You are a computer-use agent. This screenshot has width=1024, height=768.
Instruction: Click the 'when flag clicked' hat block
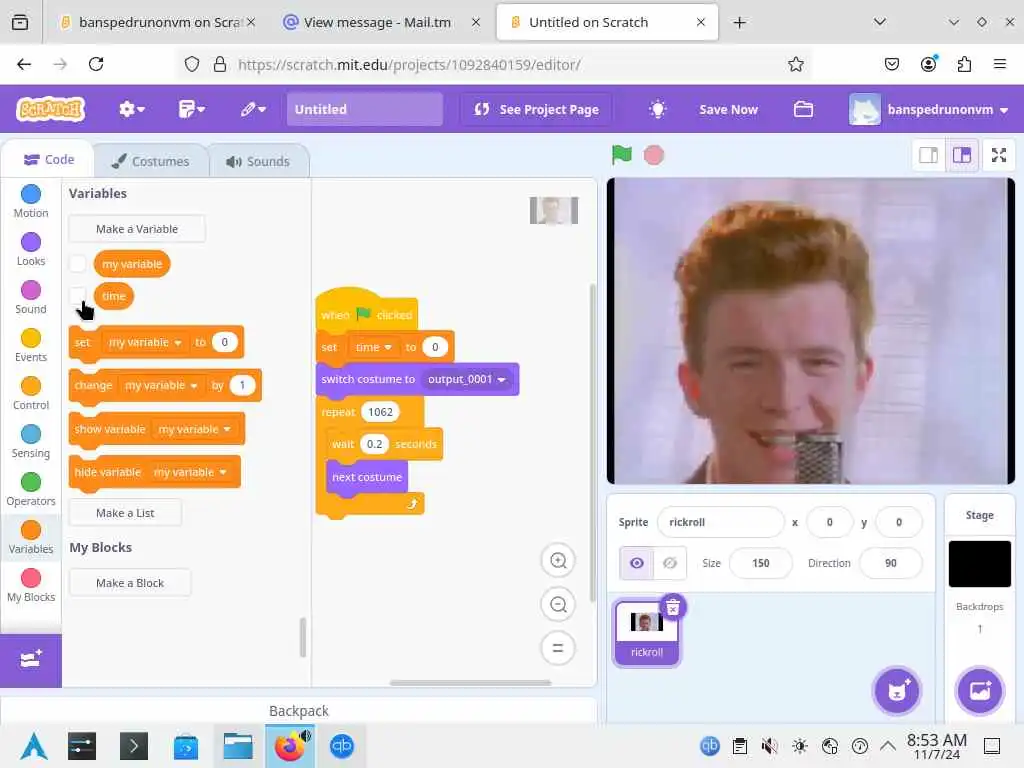pyautogui.click(x=366, y=313)
